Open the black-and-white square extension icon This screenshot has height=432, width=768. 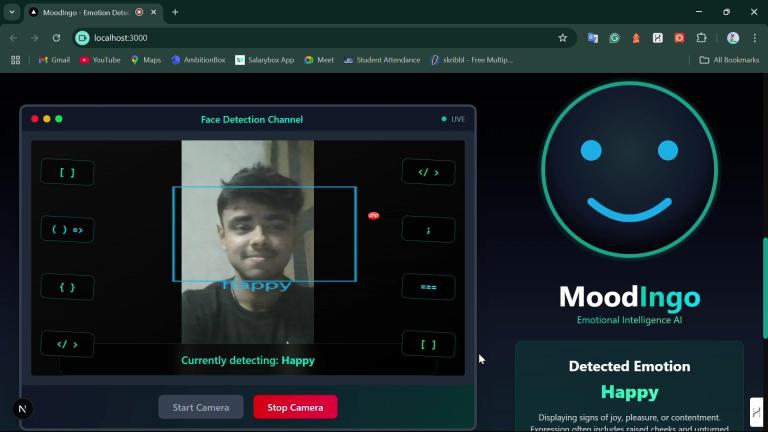click(657, 38)
